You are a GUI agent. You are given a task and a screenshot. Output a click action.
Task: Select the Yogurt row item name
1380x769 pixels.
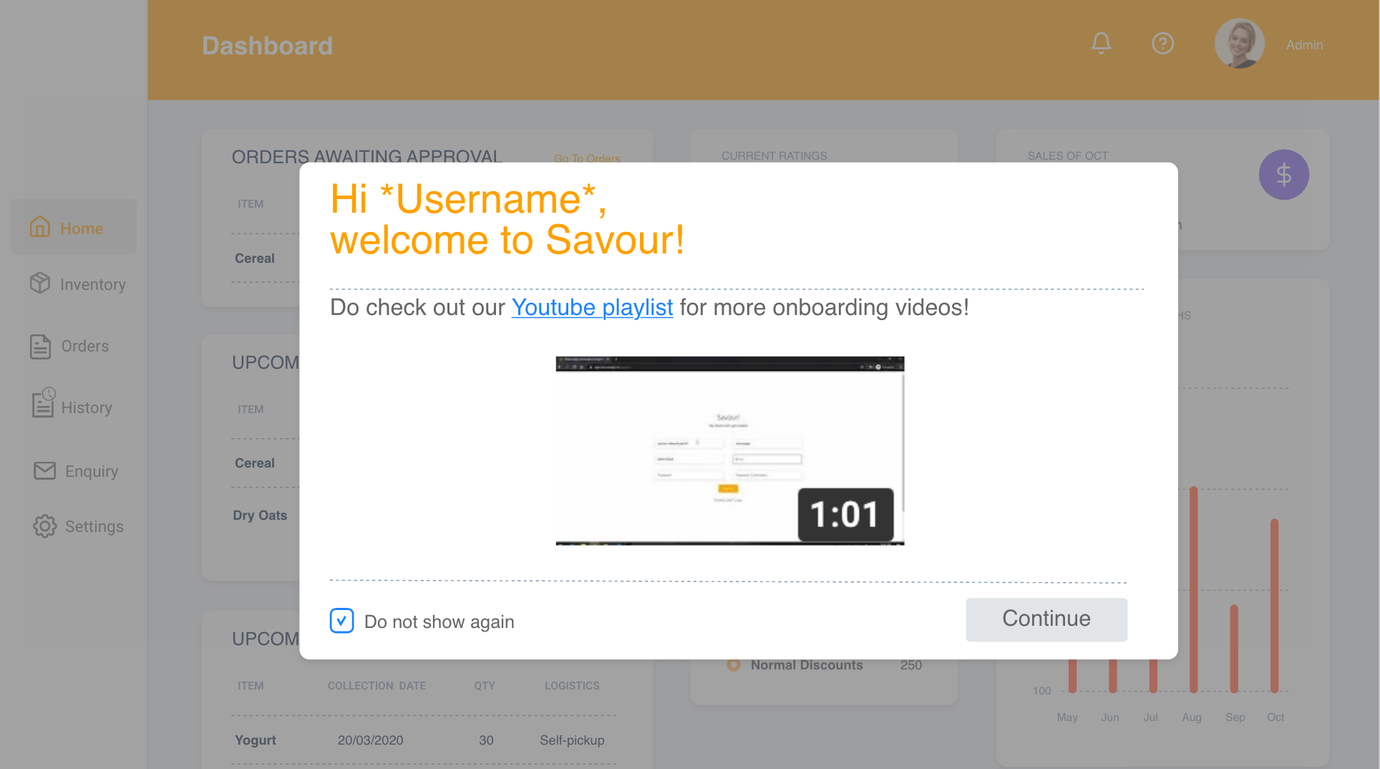pyautogui.click(x=255, y=740)
